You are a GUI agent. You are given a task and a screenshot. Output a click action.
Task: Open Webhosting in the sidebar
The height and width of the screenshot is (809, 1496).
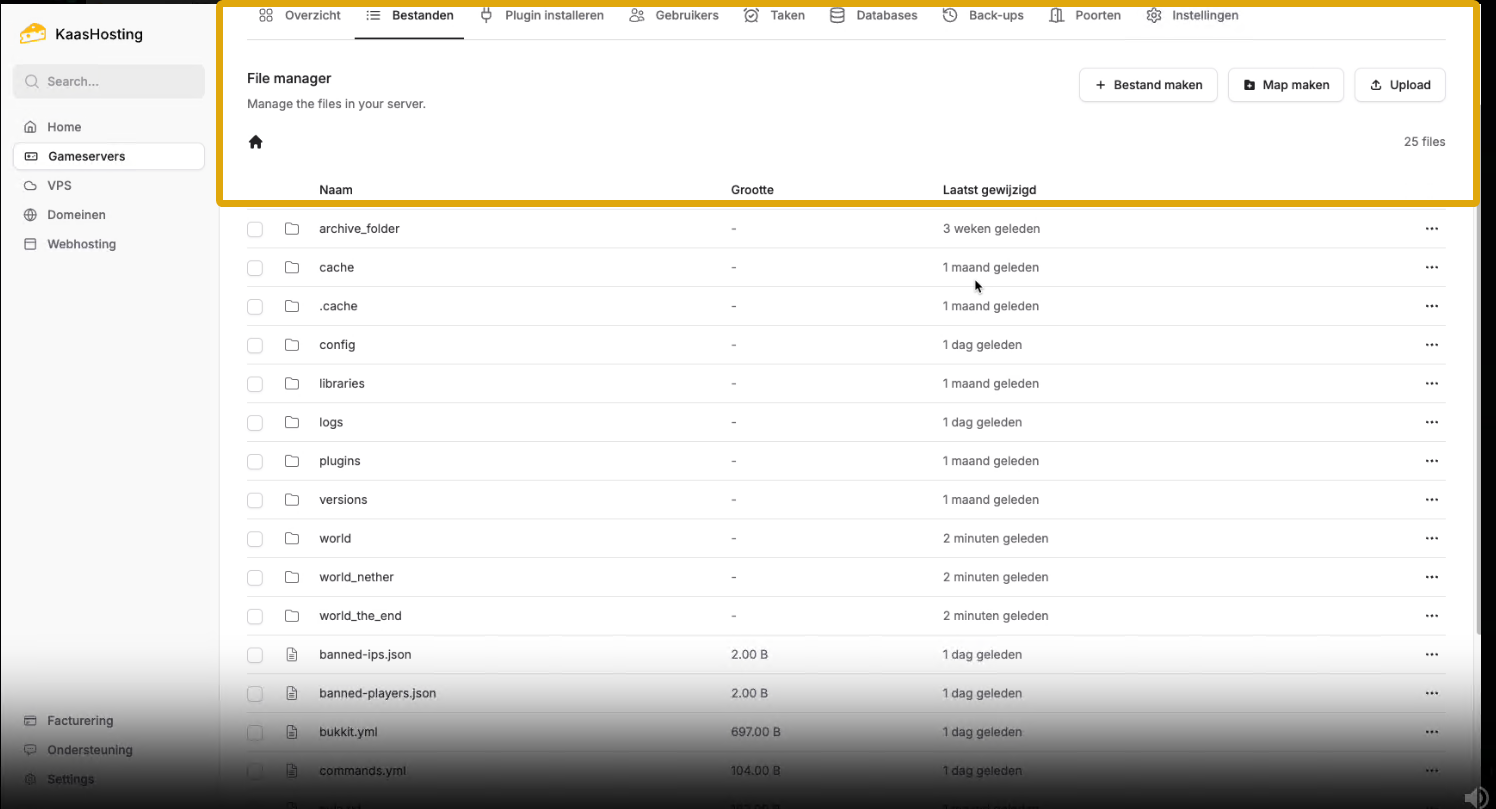click(81, 244)
